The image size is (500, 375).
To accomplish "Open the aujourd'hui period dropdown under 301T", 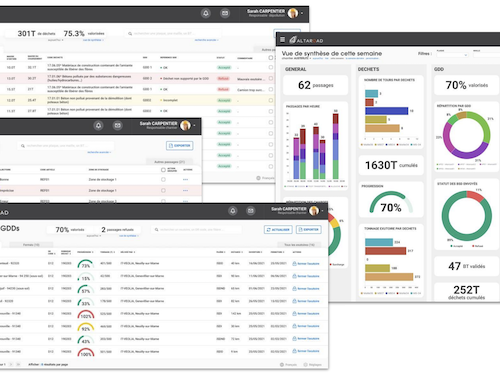I will [55, 40].
